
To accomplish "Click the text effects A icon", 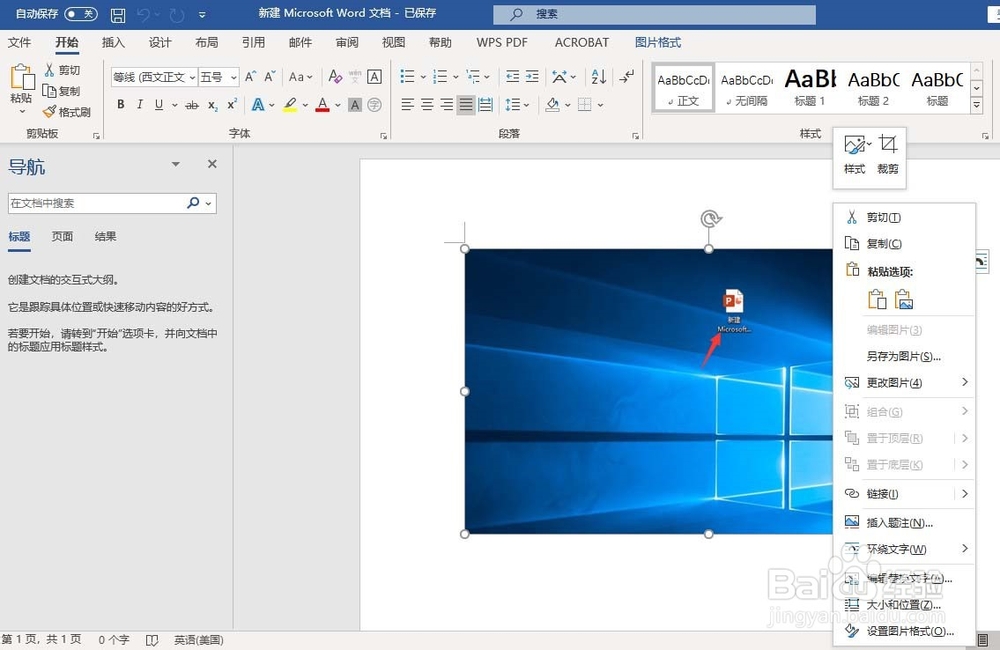I will [258, 105].
